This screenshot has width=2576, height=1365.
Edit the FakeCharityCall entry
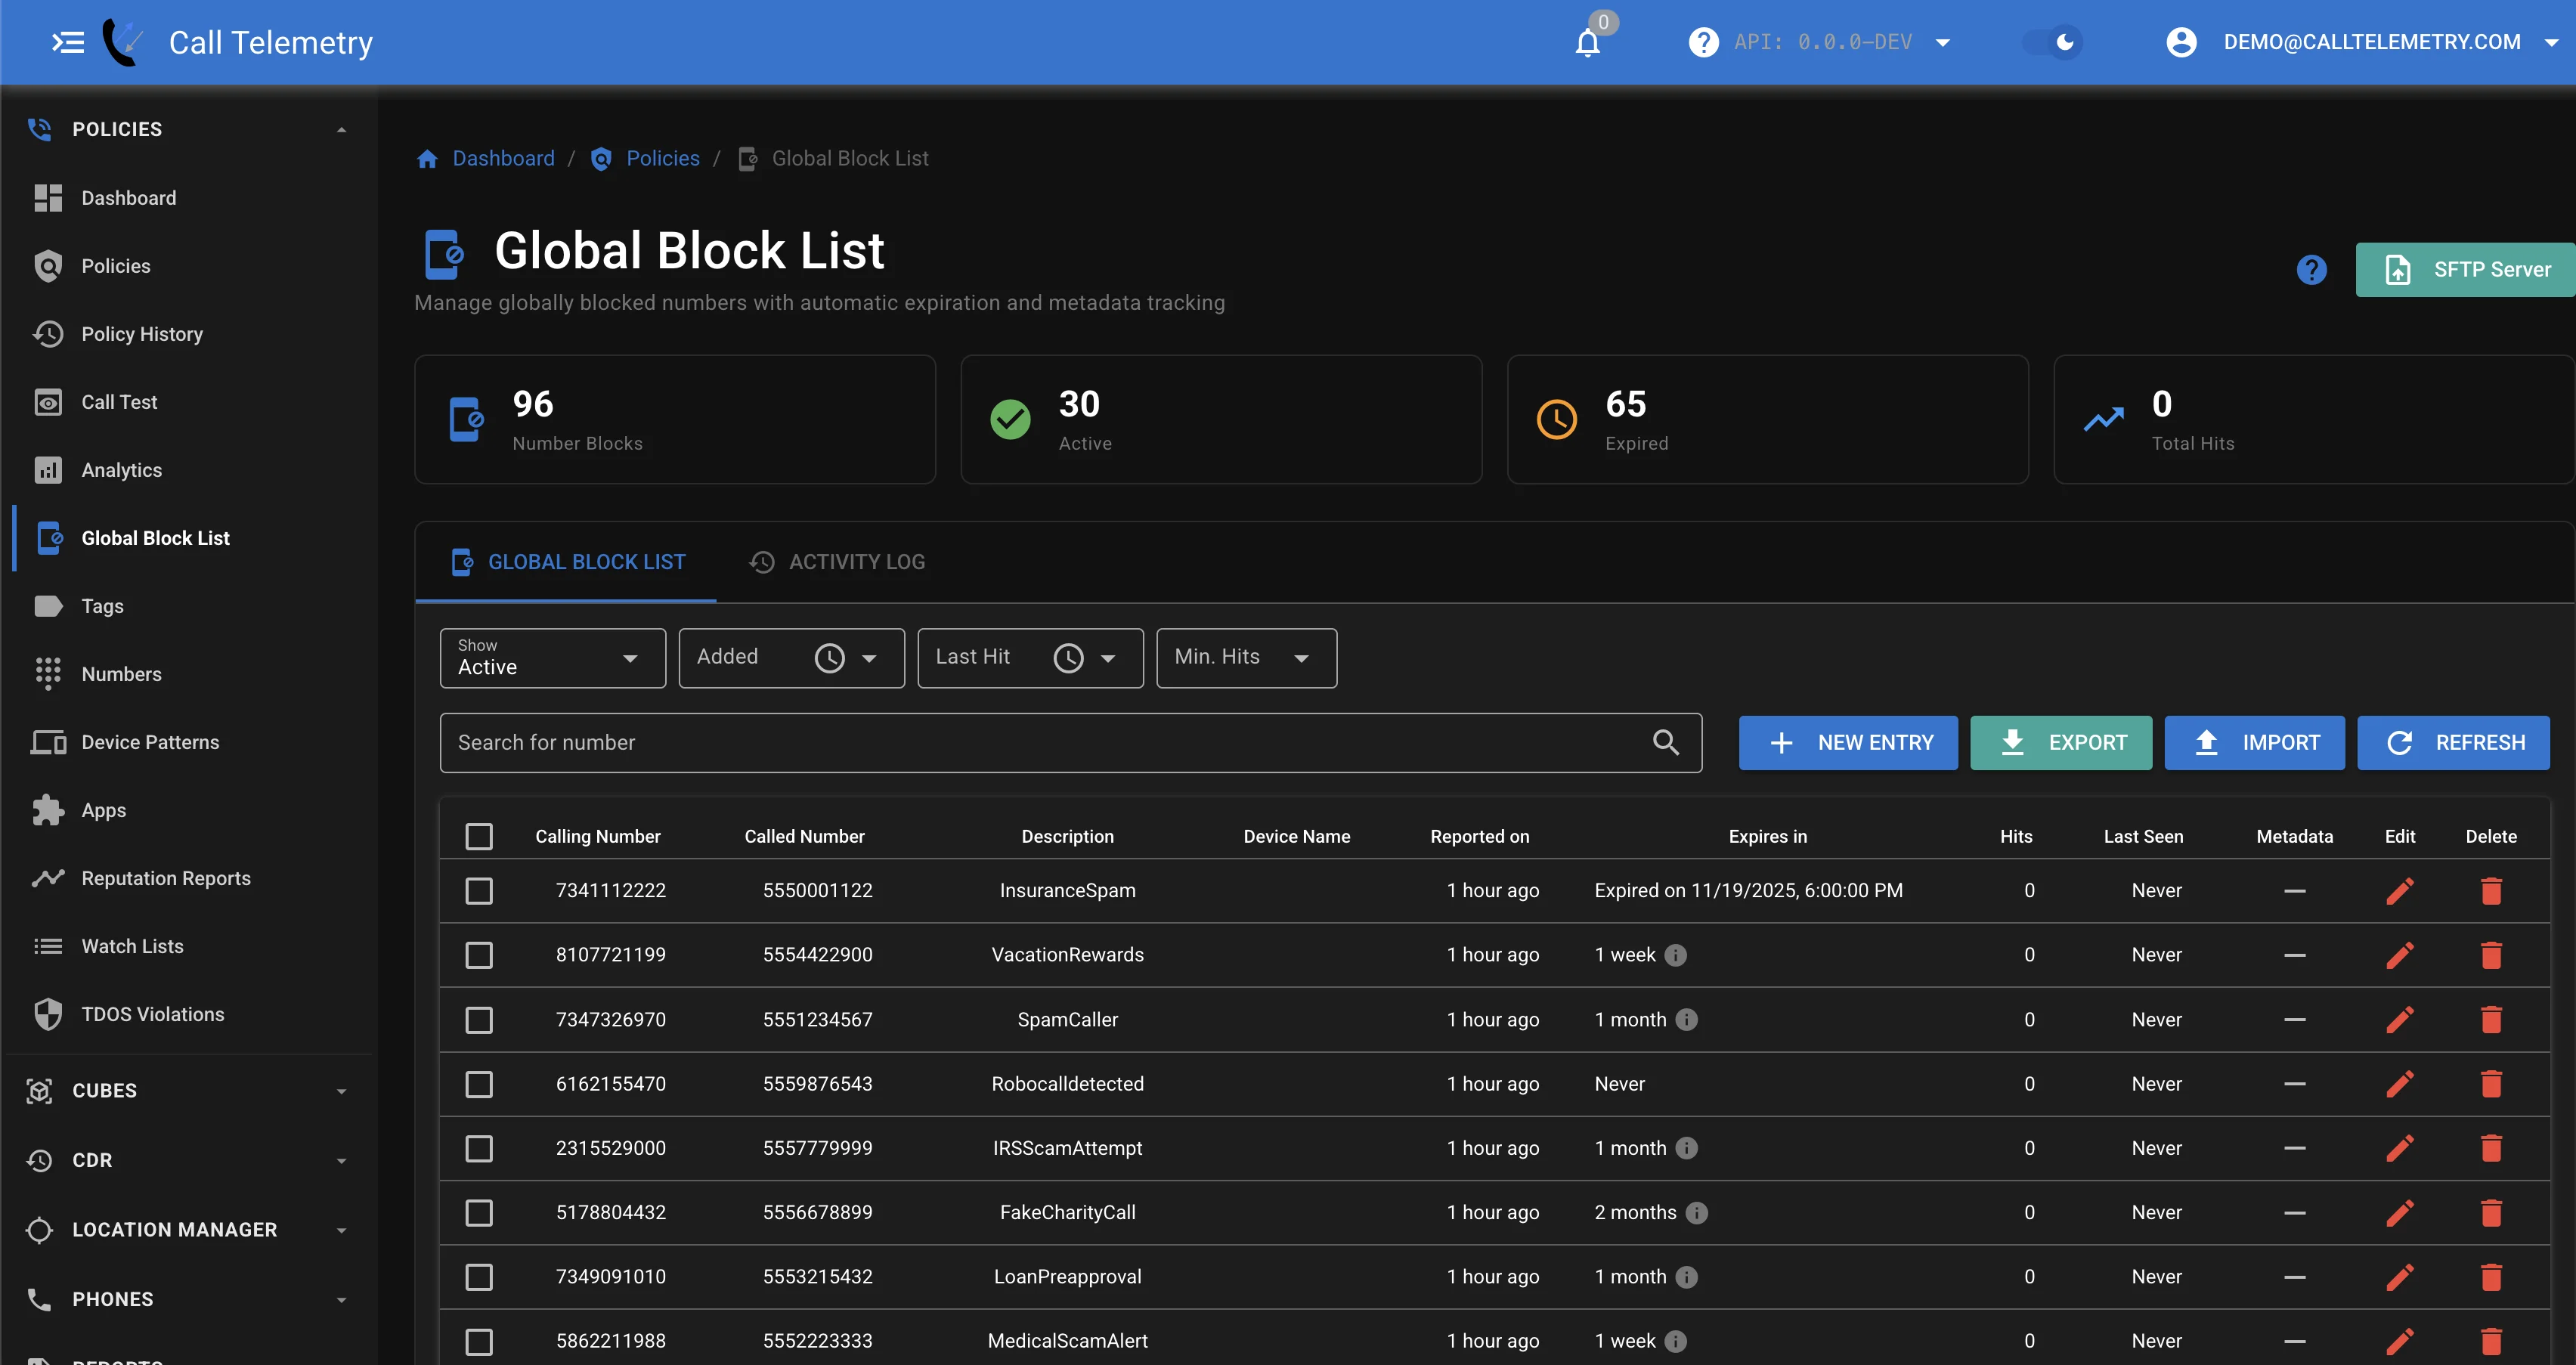pyautogui.click(x=2399, y=1213)
